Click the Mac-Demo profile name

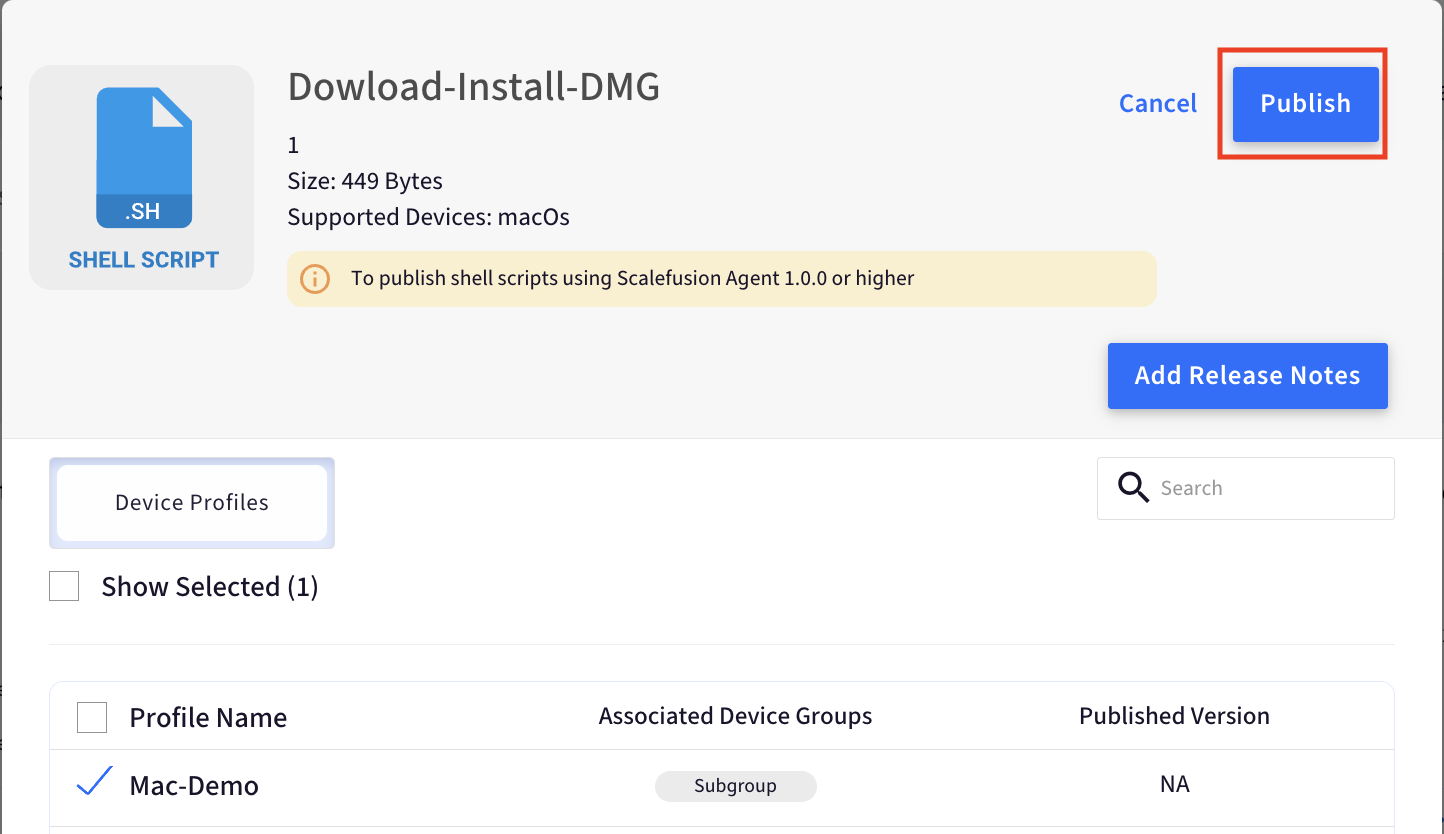coord(194,786)
